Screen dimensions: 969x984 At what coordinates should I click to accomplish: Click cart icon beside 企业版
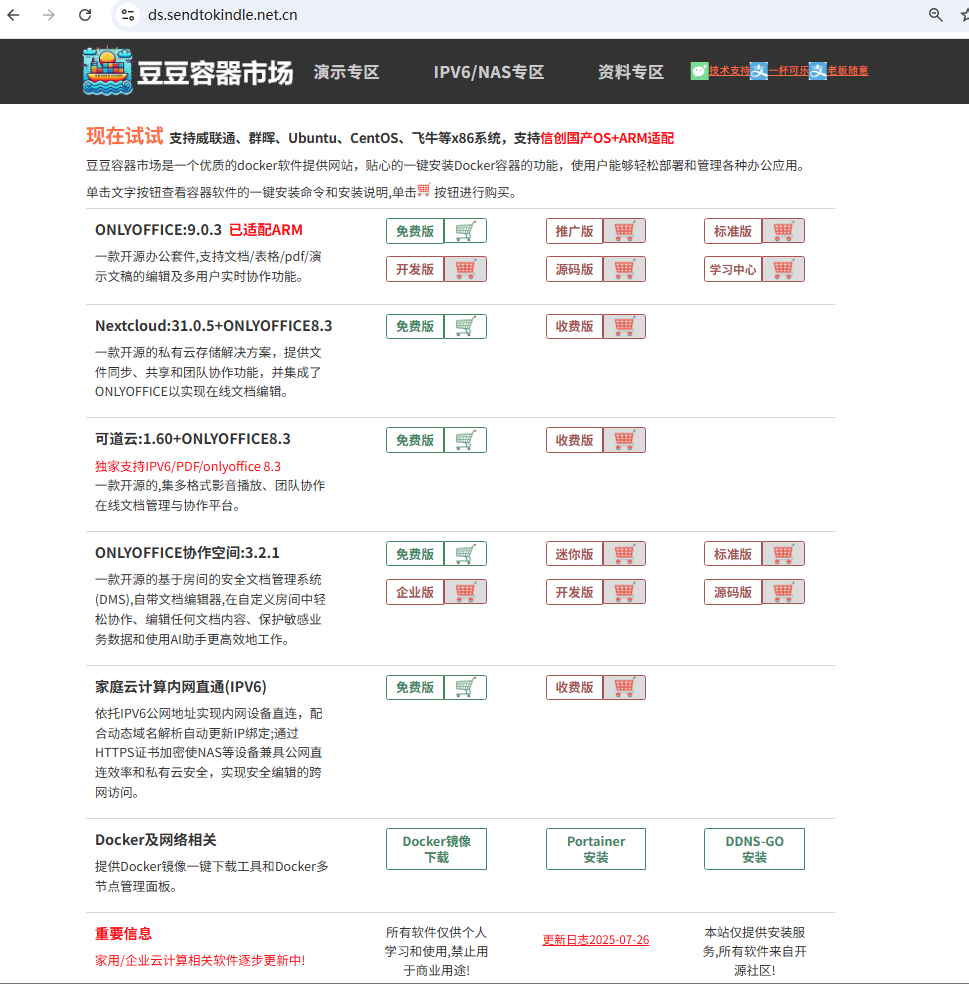pos(465,592)
